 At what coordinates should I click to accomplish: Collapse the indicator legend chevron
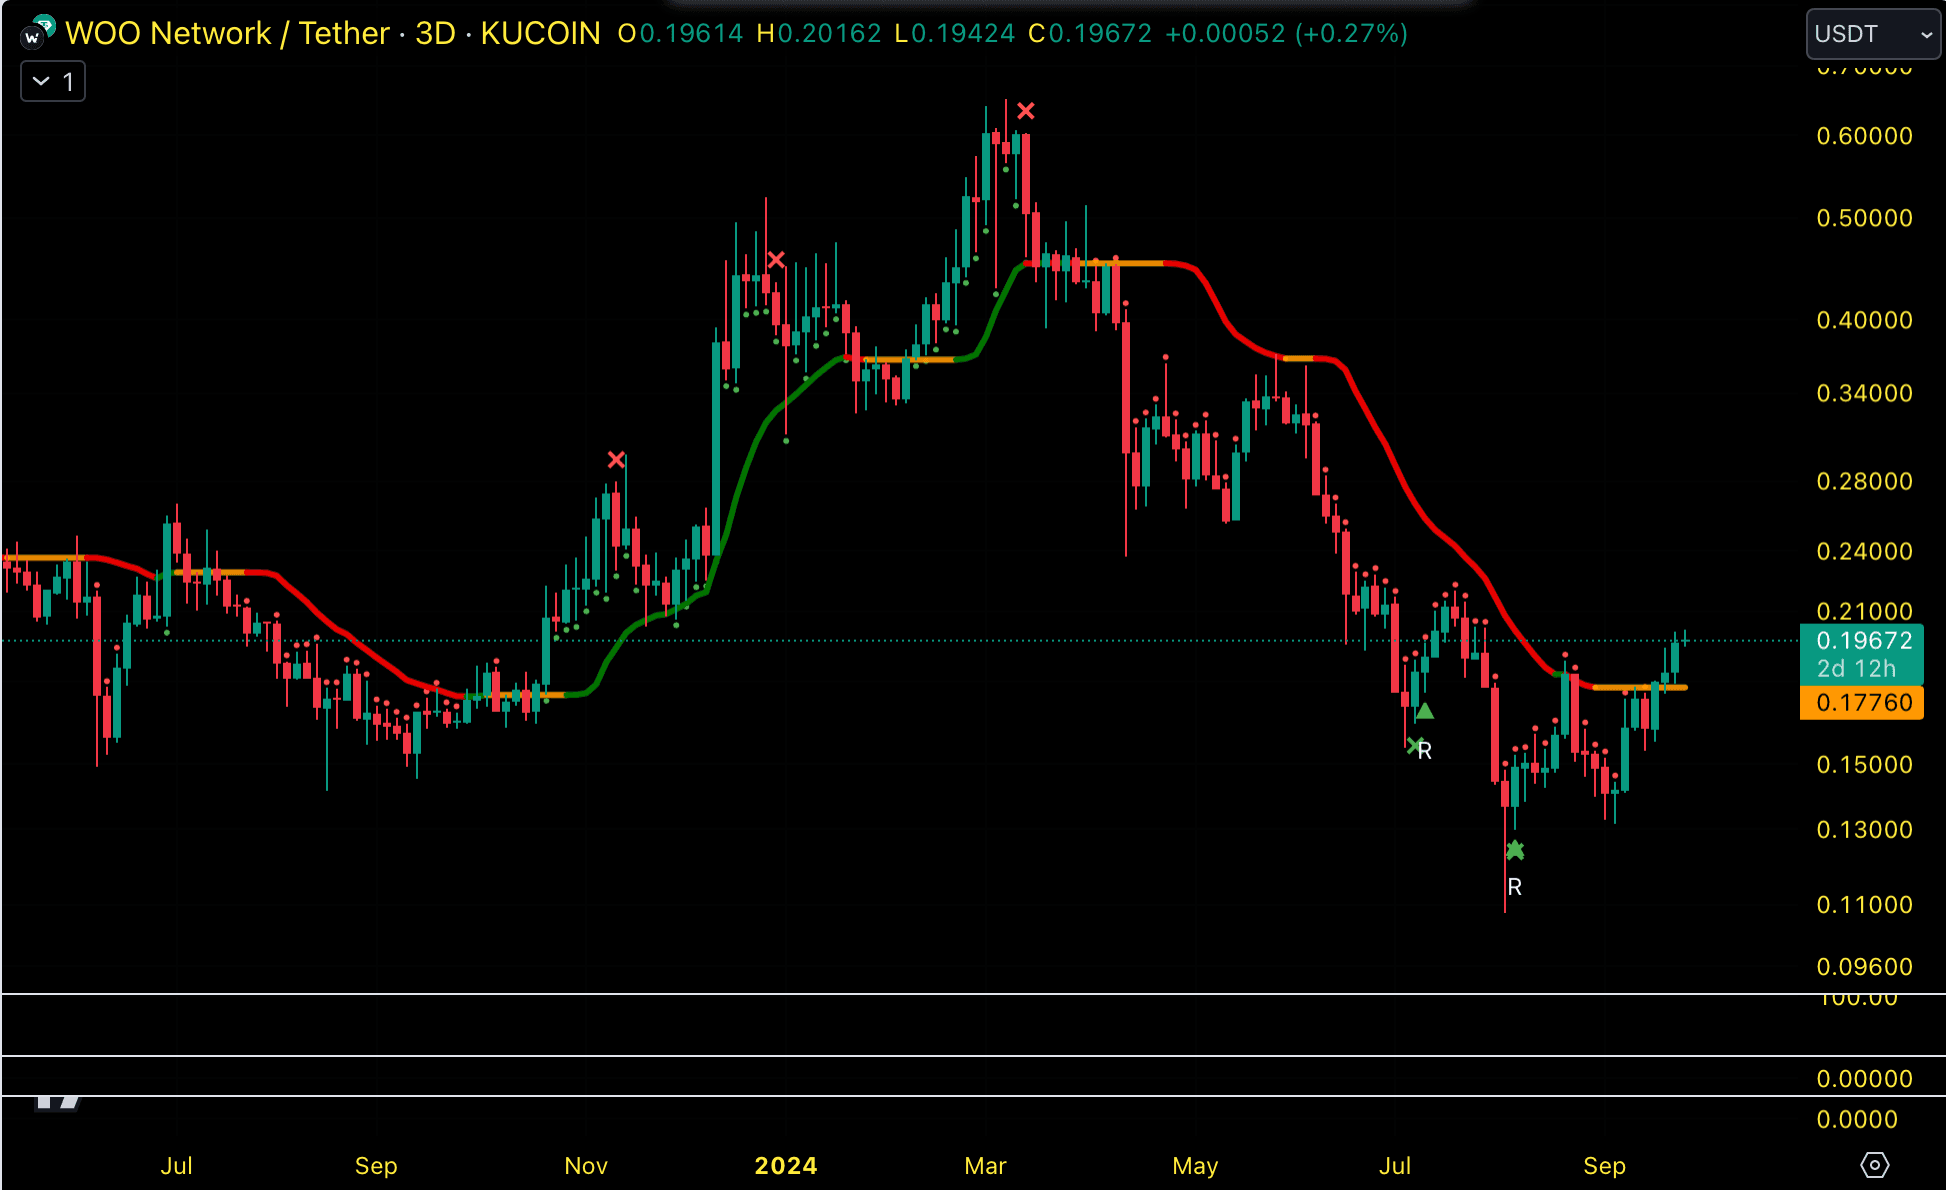pyautogui.click(x=41, y=81)
